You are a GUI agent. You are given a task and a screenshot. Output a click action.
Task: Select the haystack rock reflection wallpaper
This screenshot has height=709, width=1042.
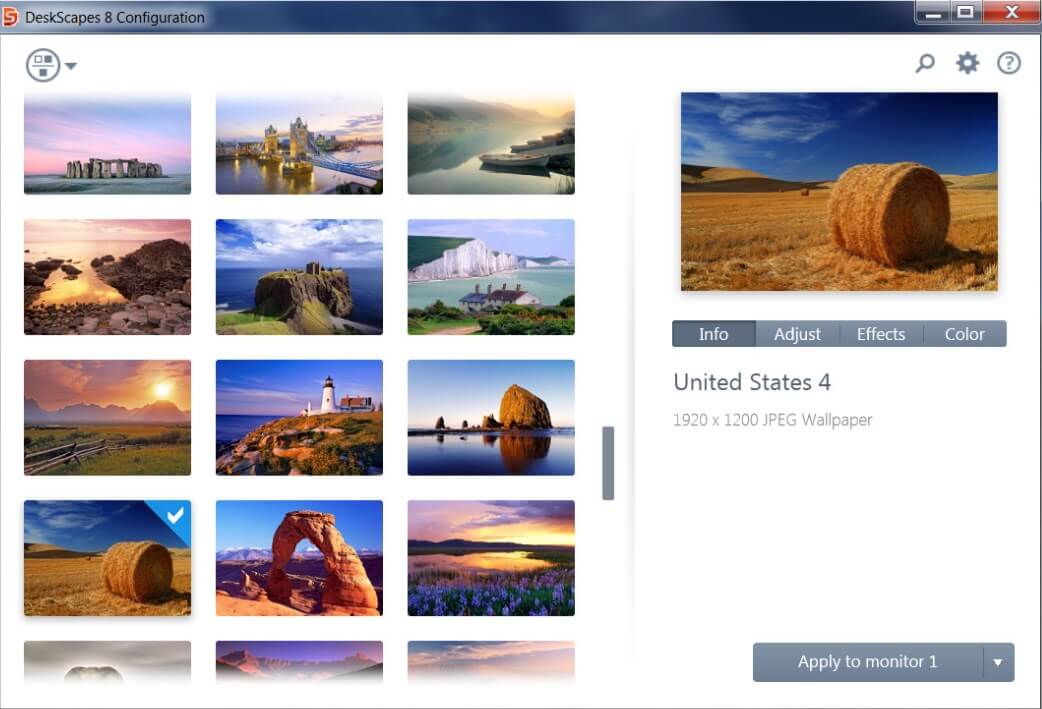click(491, 417)
